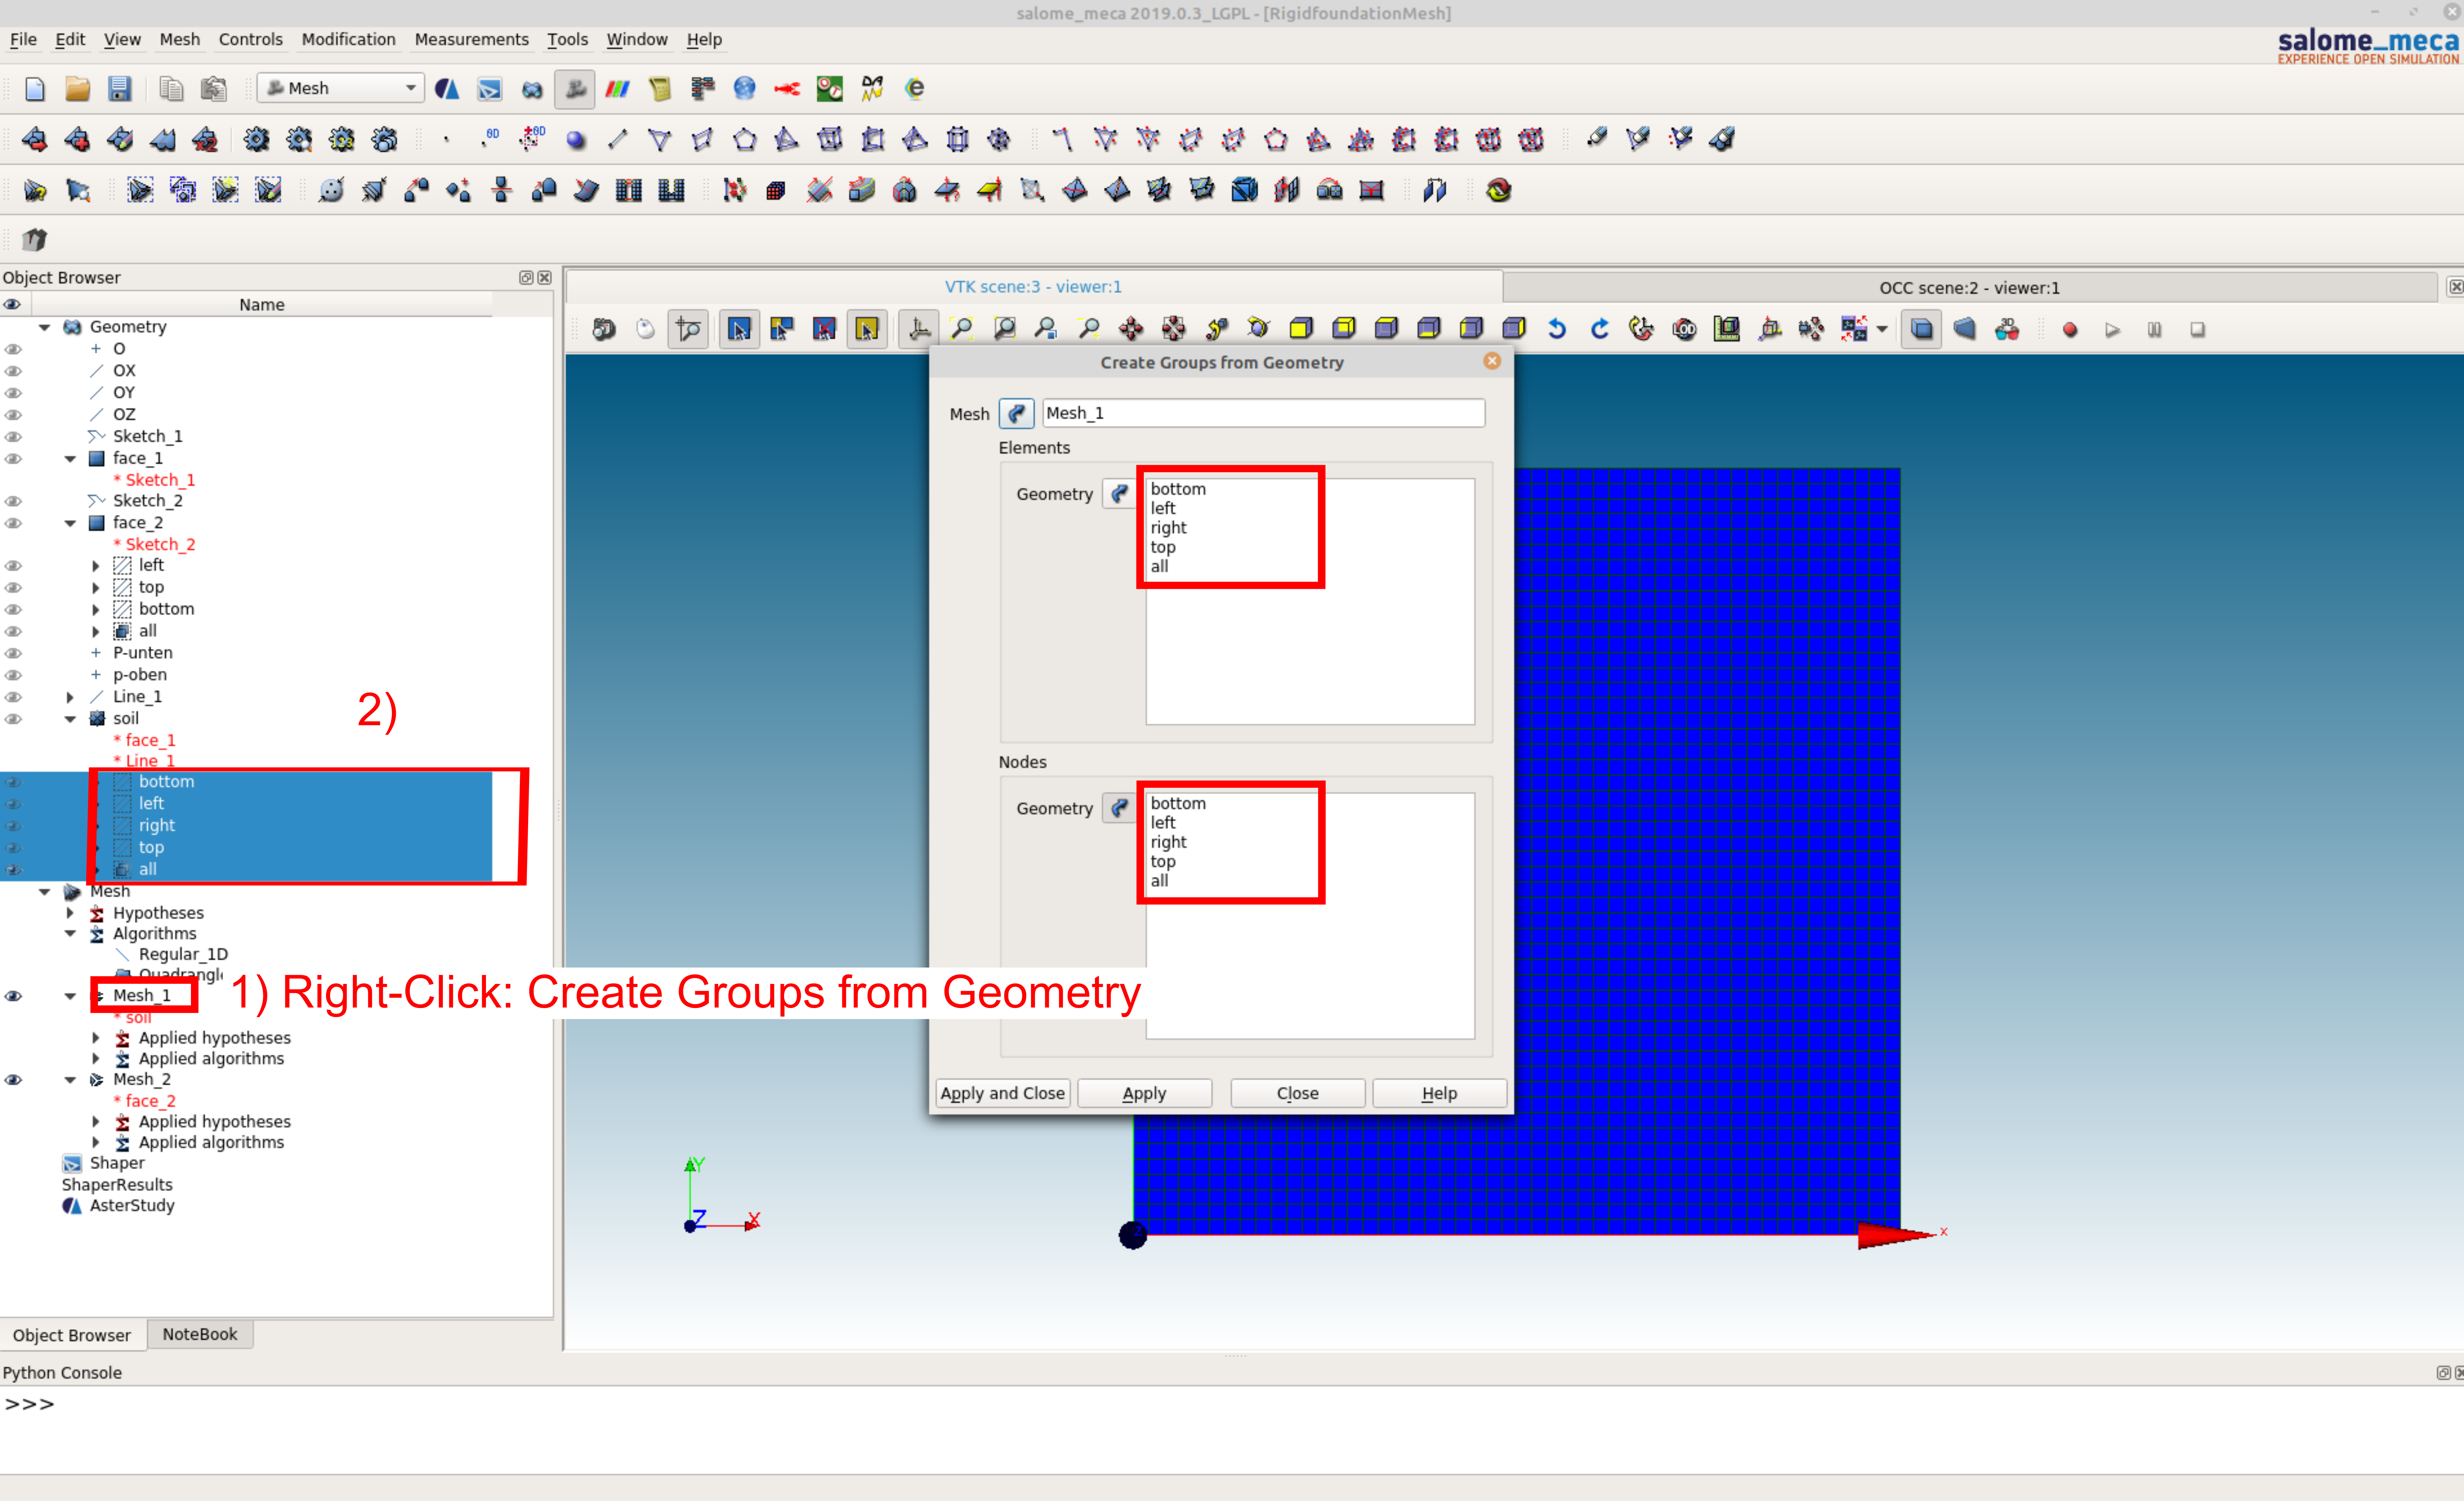Switch to the OCC scene:2 viewer tab
Screen dimensions: 2464x1501
coord(1969,288)
